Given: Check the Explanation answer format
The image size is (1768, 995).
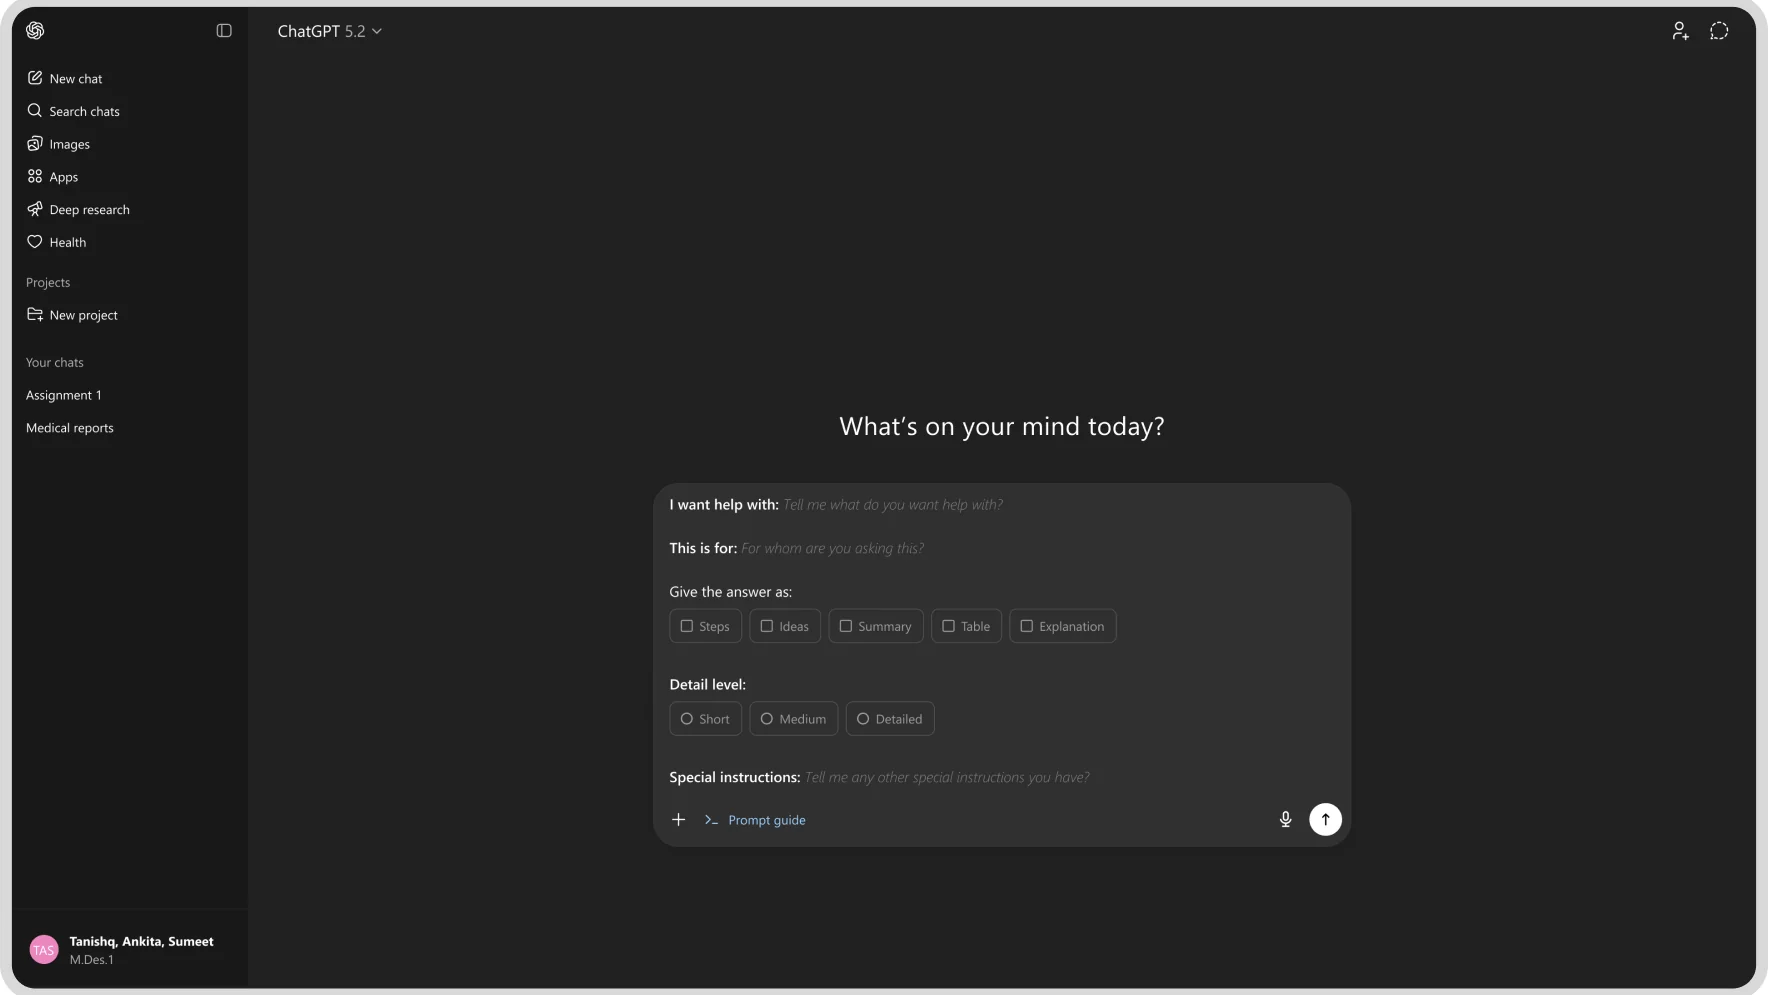Looking at the screenshot, I should coord(1063,626).
